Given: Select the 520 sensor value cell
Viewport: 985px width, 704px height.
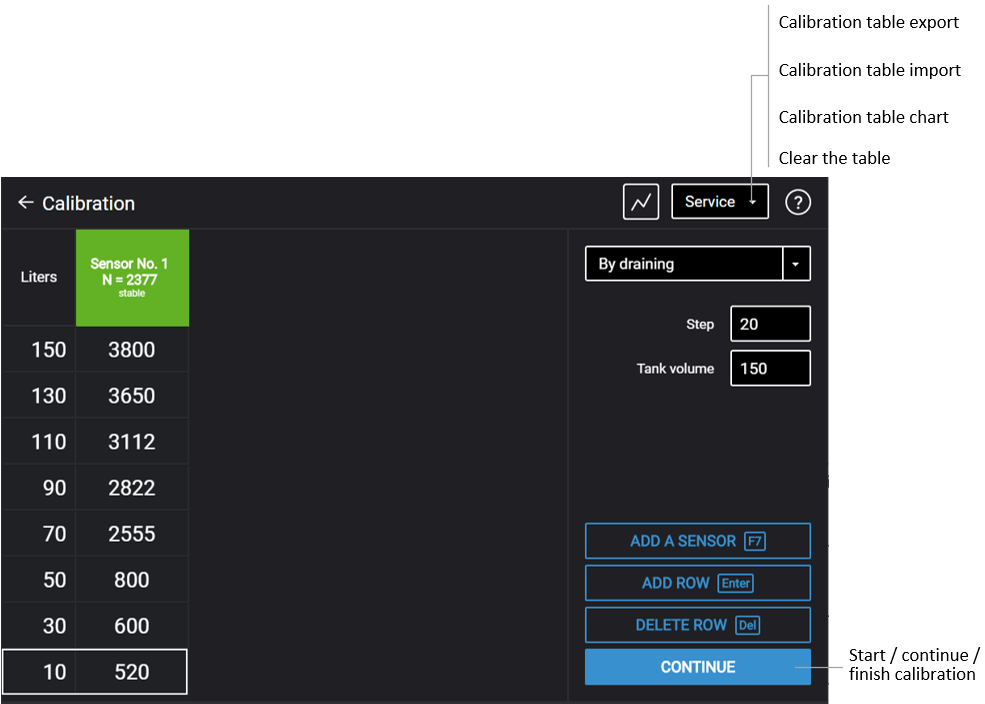Looking at the screenshot, I should tap(132, 672).
